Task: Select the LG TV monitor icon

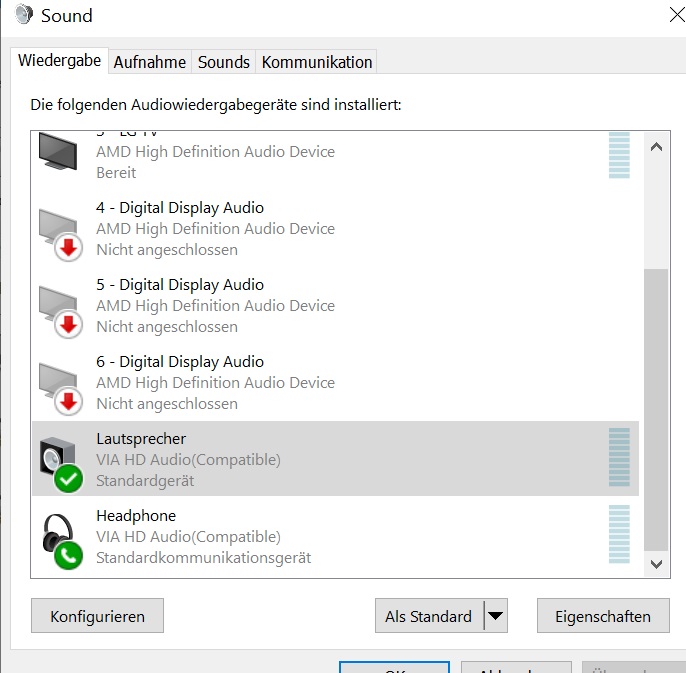Action: (58, 152)
